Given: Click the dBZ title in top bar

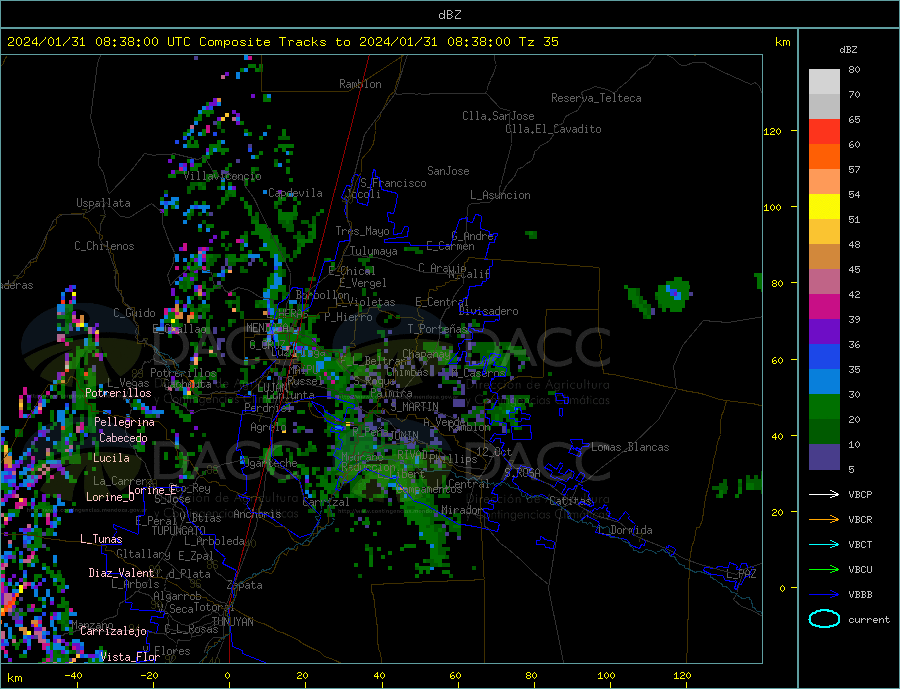Looking at the screenshot, I should coord(449,15).
